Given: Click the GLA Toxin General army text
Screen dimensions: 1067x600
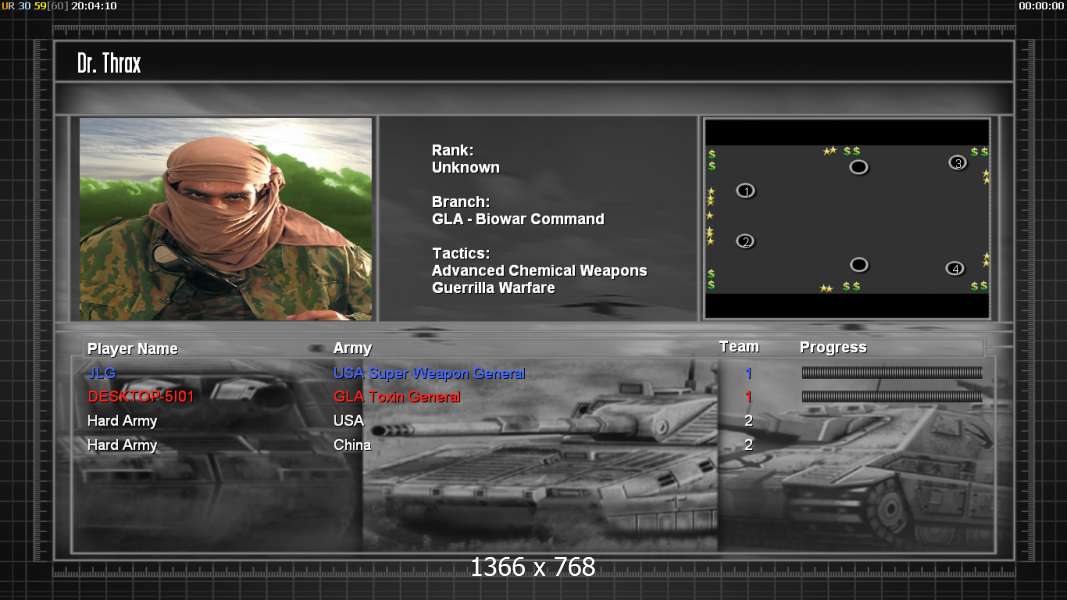Looking at the screenshot, I should click(397, 396).
